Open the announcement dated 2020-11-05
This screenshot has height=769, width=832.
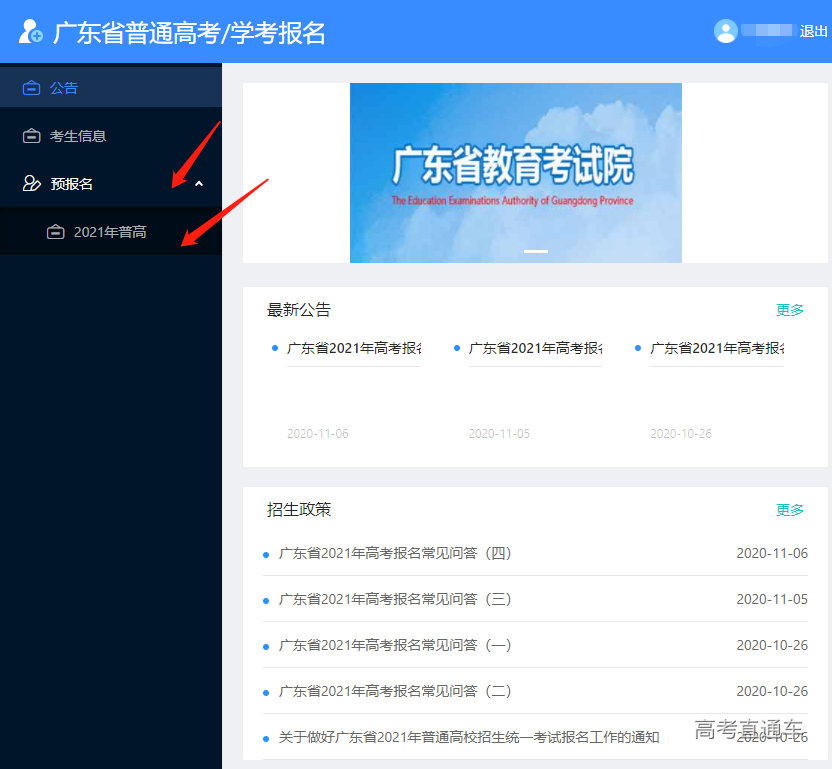pyautogui.click(x=535, y=348)
